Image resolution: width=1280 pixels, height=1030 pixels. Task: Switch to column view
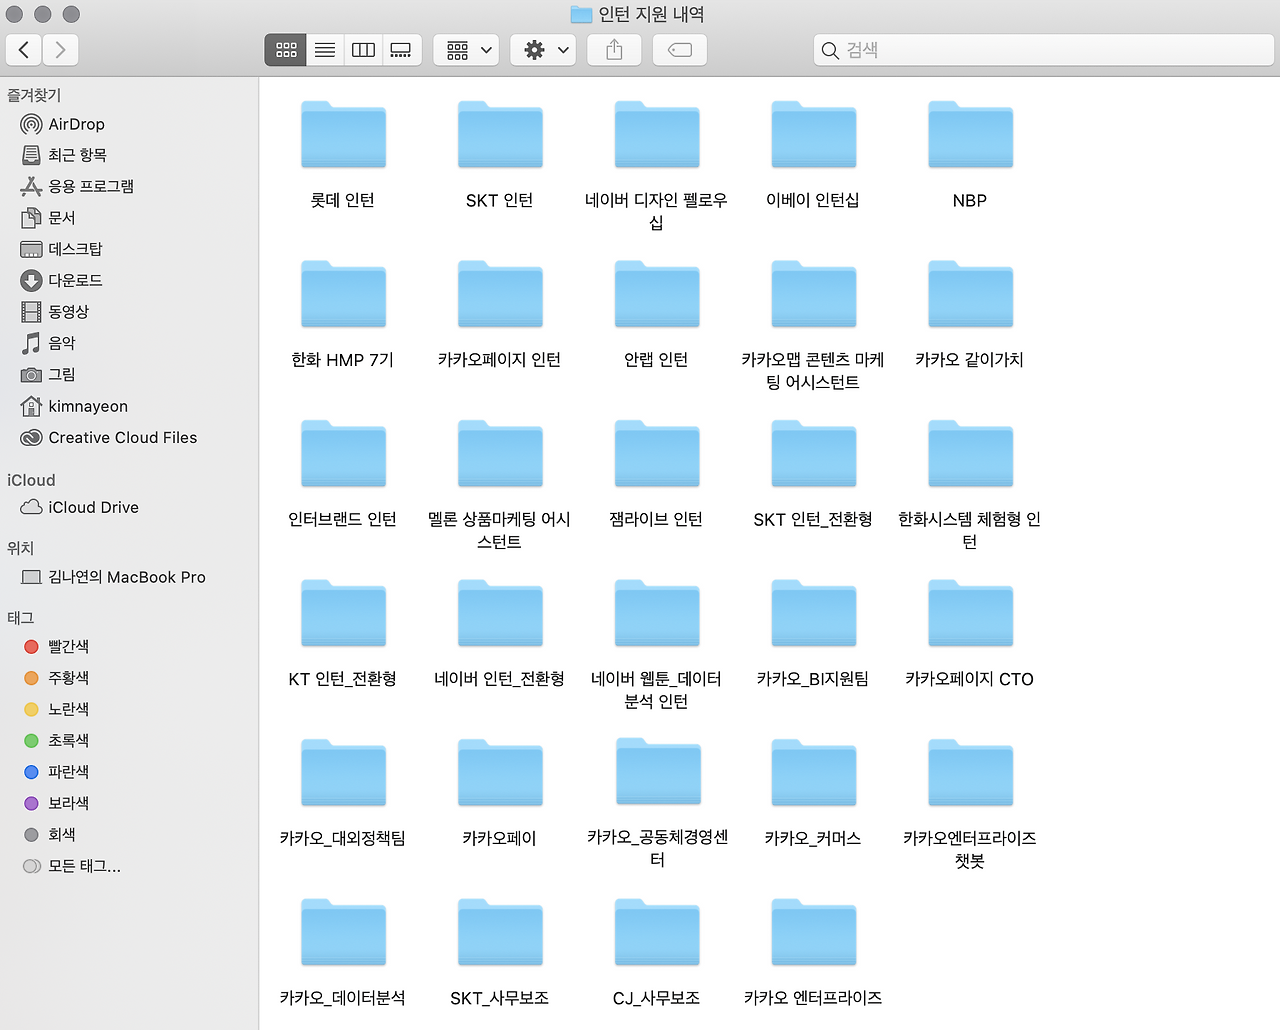[363, 50]
